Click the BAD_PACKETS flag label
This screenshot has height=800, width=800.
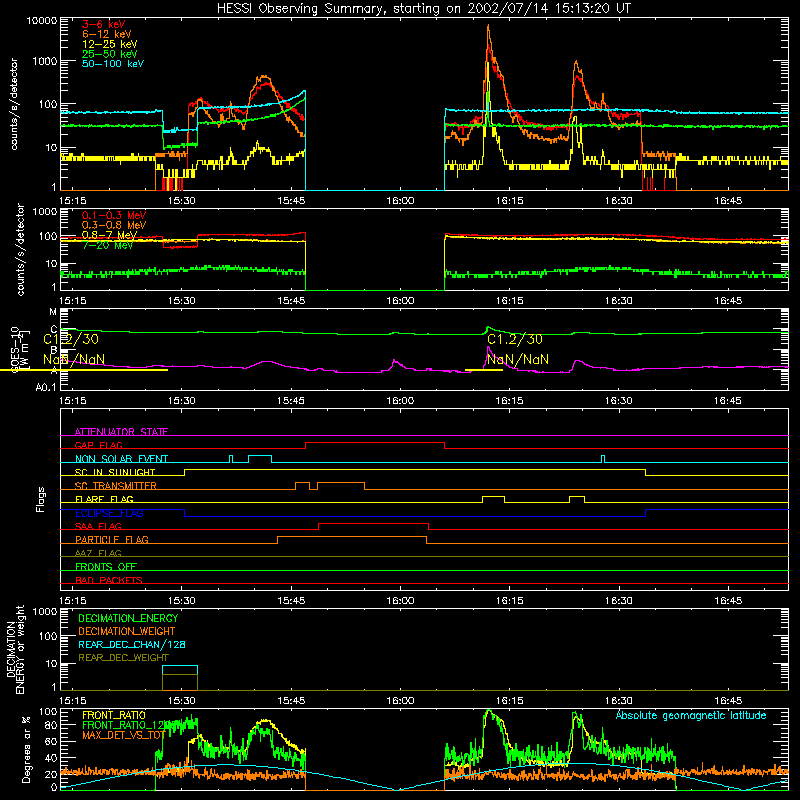109,580
